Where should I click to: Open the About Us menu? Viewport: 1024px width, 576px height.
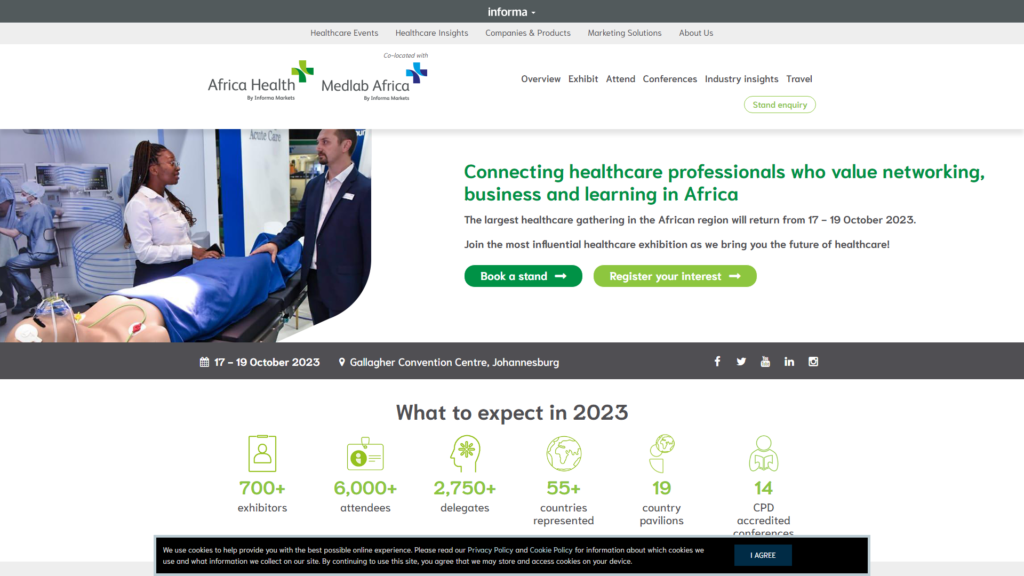[x=696, y=33]
